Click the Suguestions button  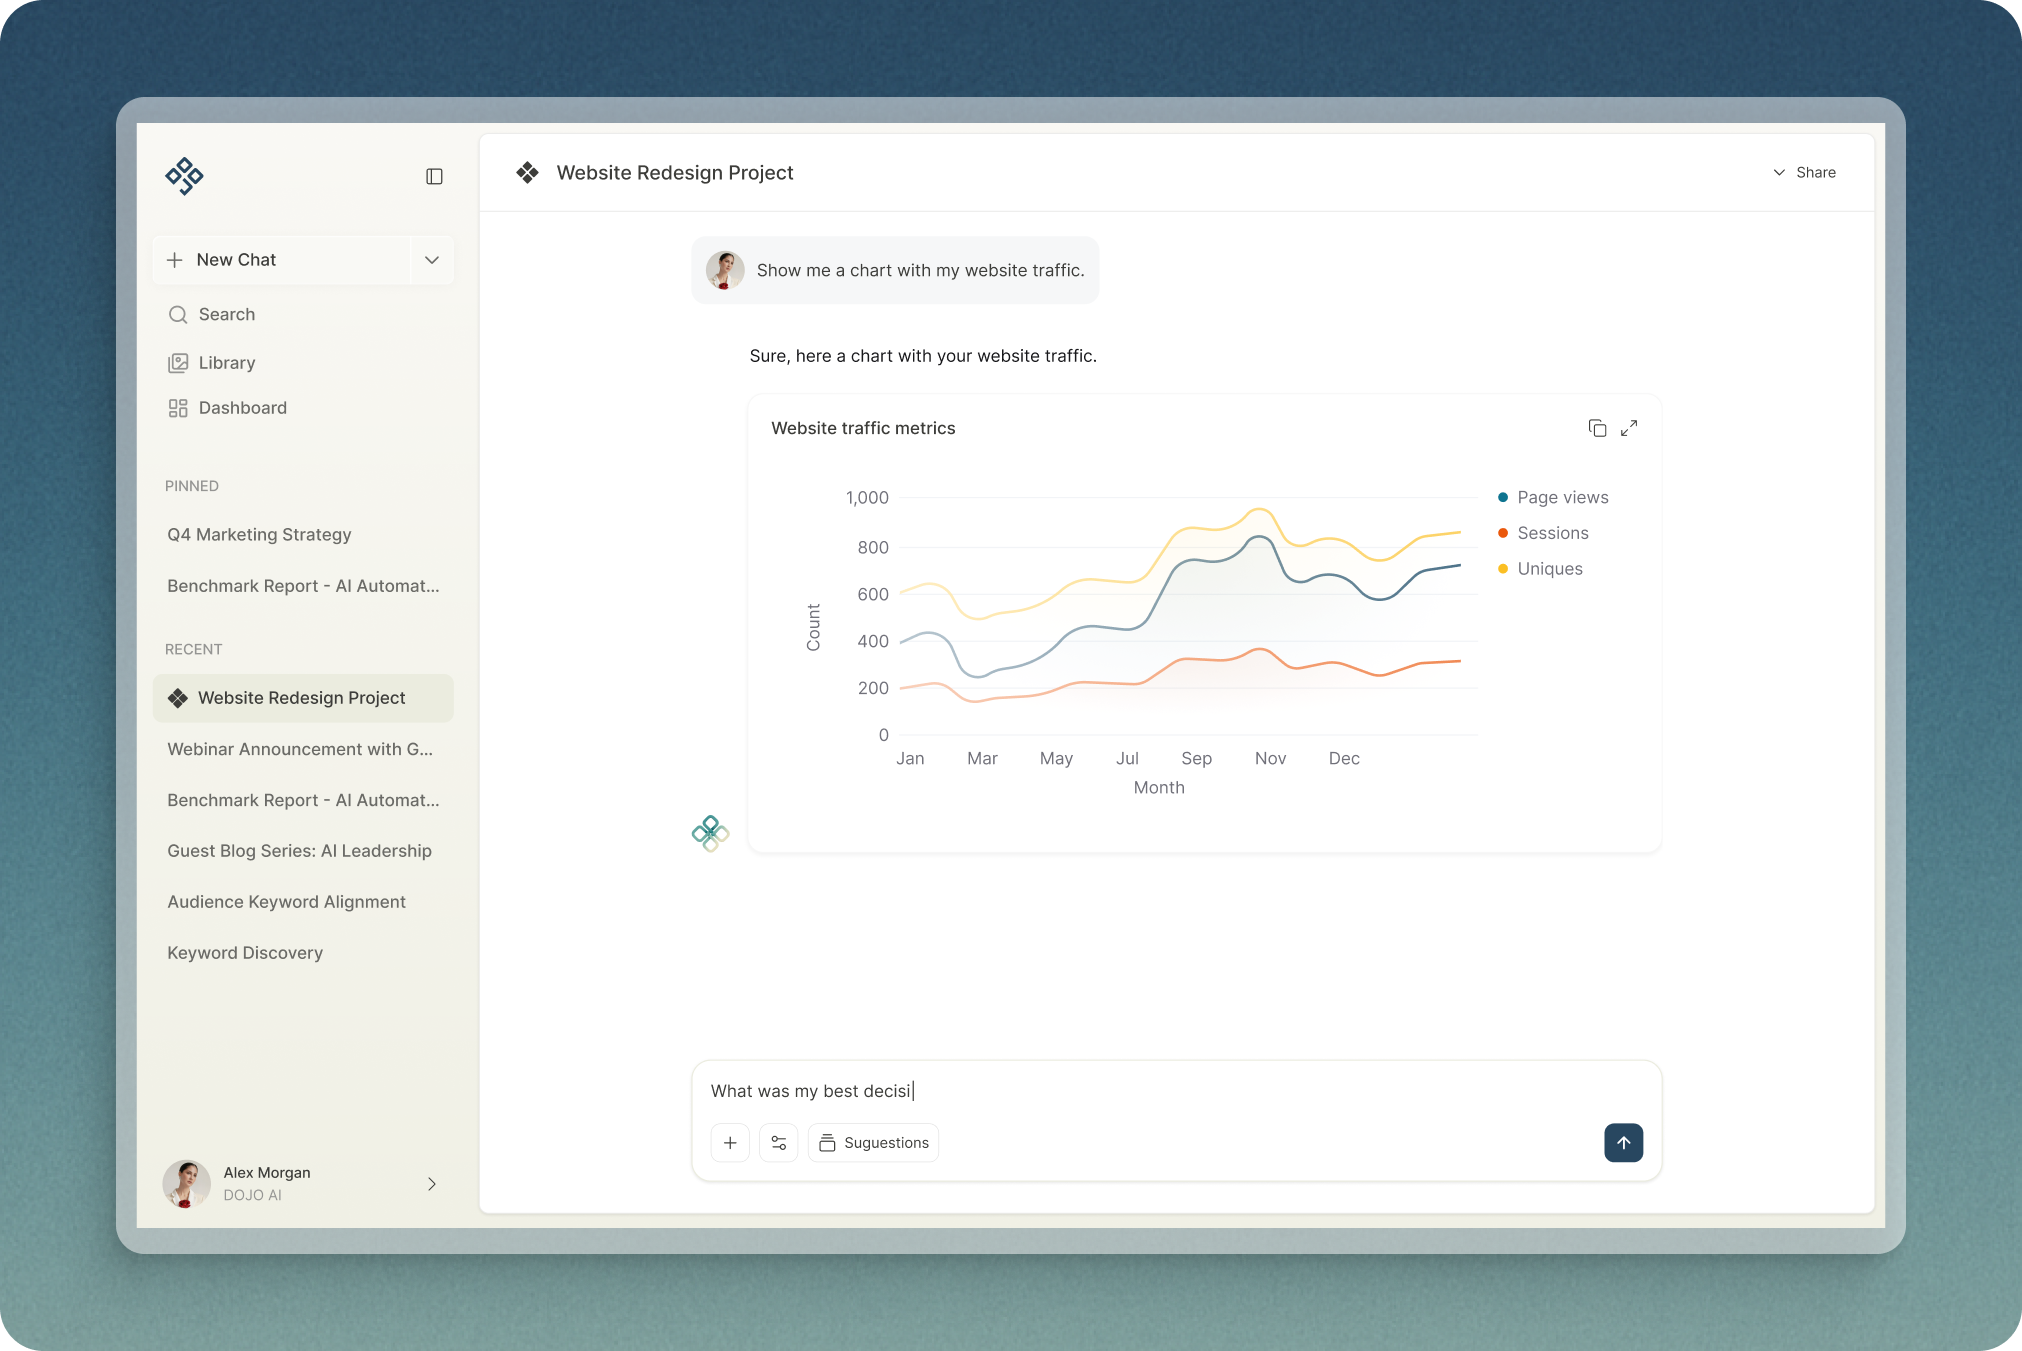pos(873,1142)
